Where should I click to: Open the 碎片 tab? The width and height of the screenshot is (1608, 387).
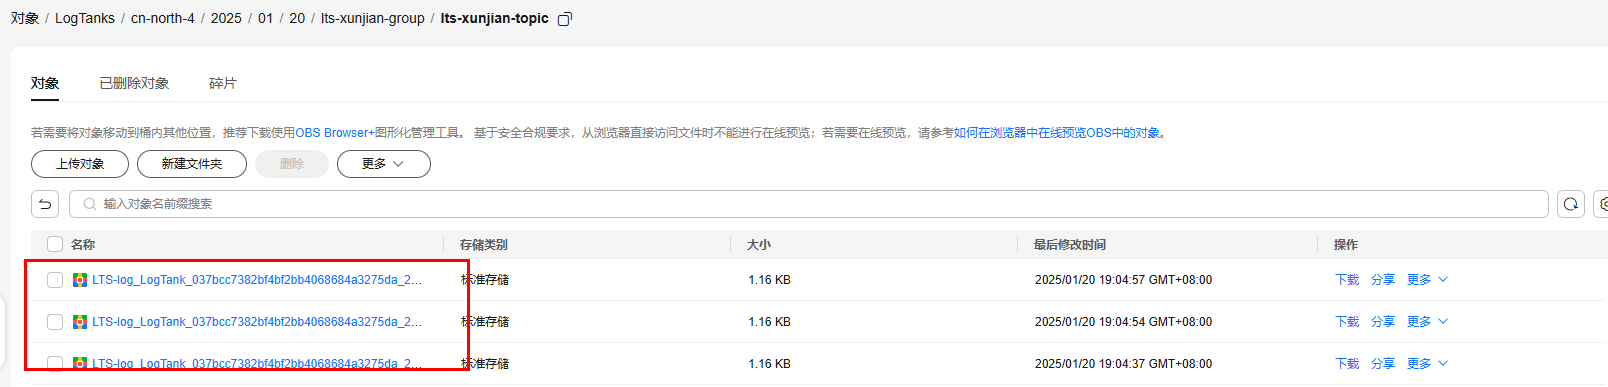(x=223, y=83)
